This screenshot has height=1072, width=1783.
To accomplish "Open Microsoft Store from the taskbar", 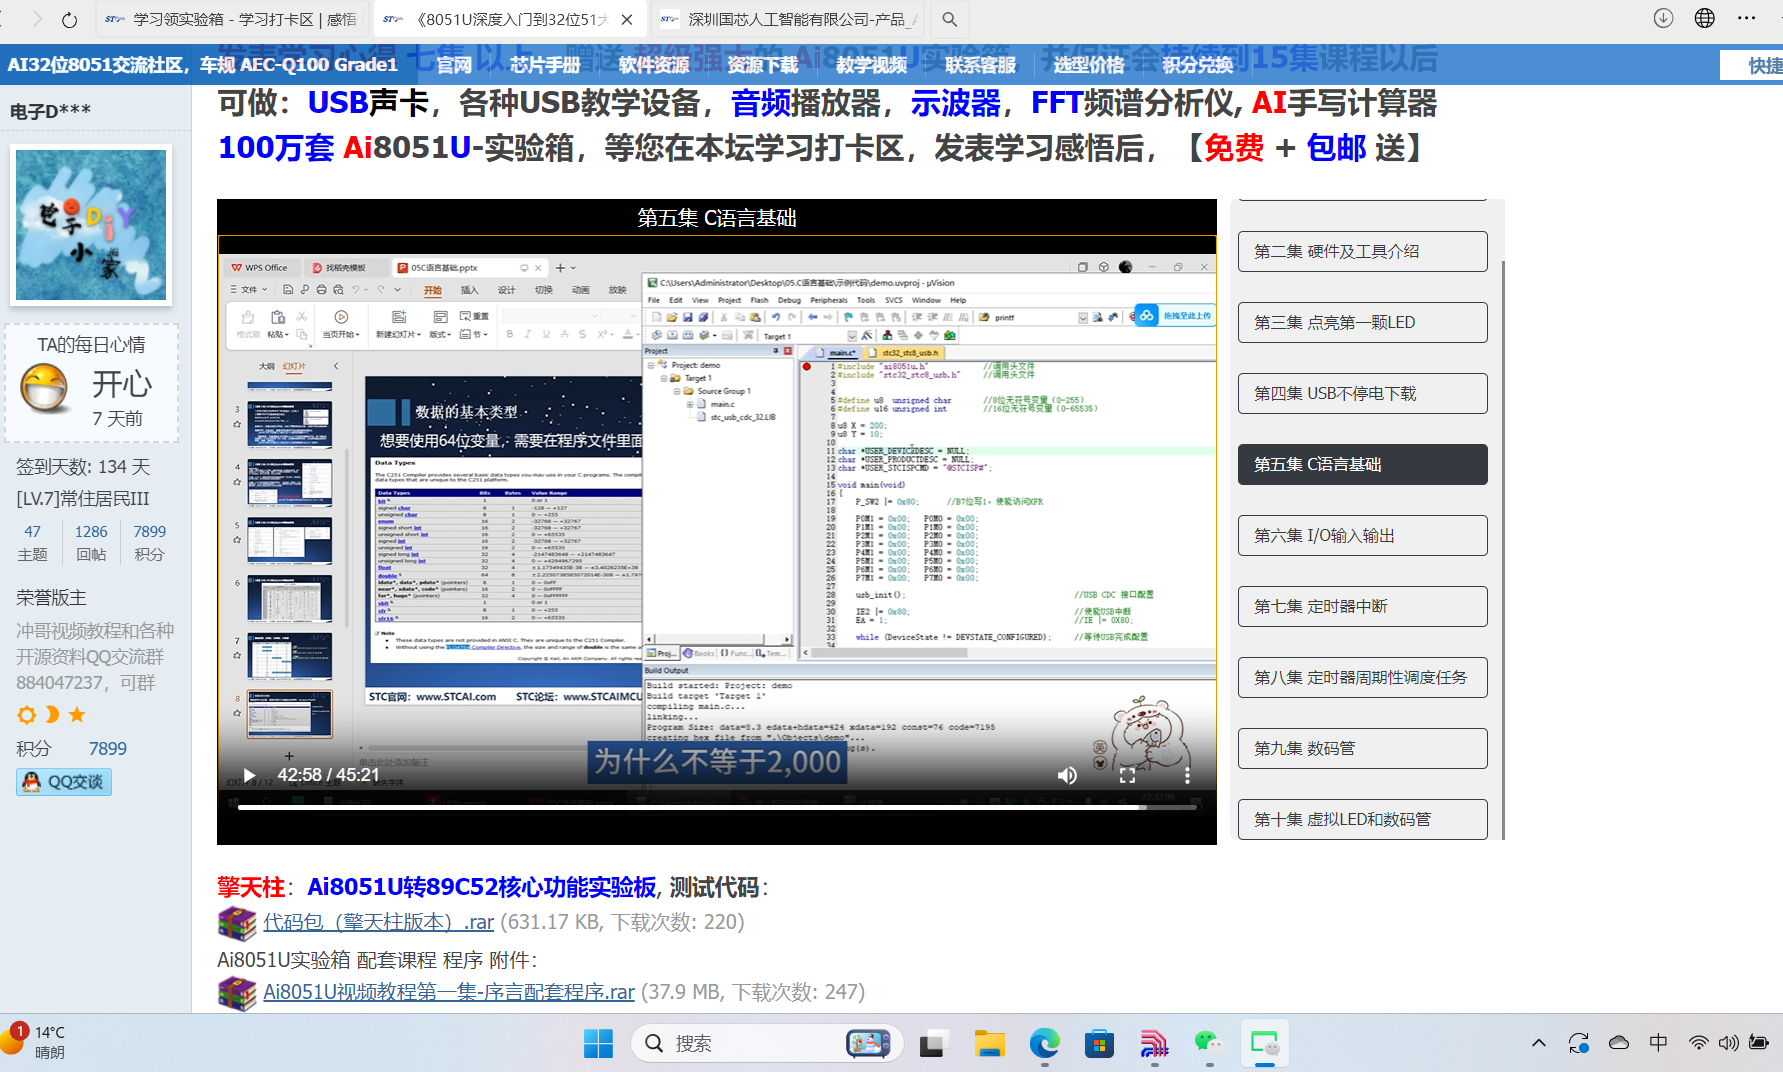I will click(1099, 1043).
